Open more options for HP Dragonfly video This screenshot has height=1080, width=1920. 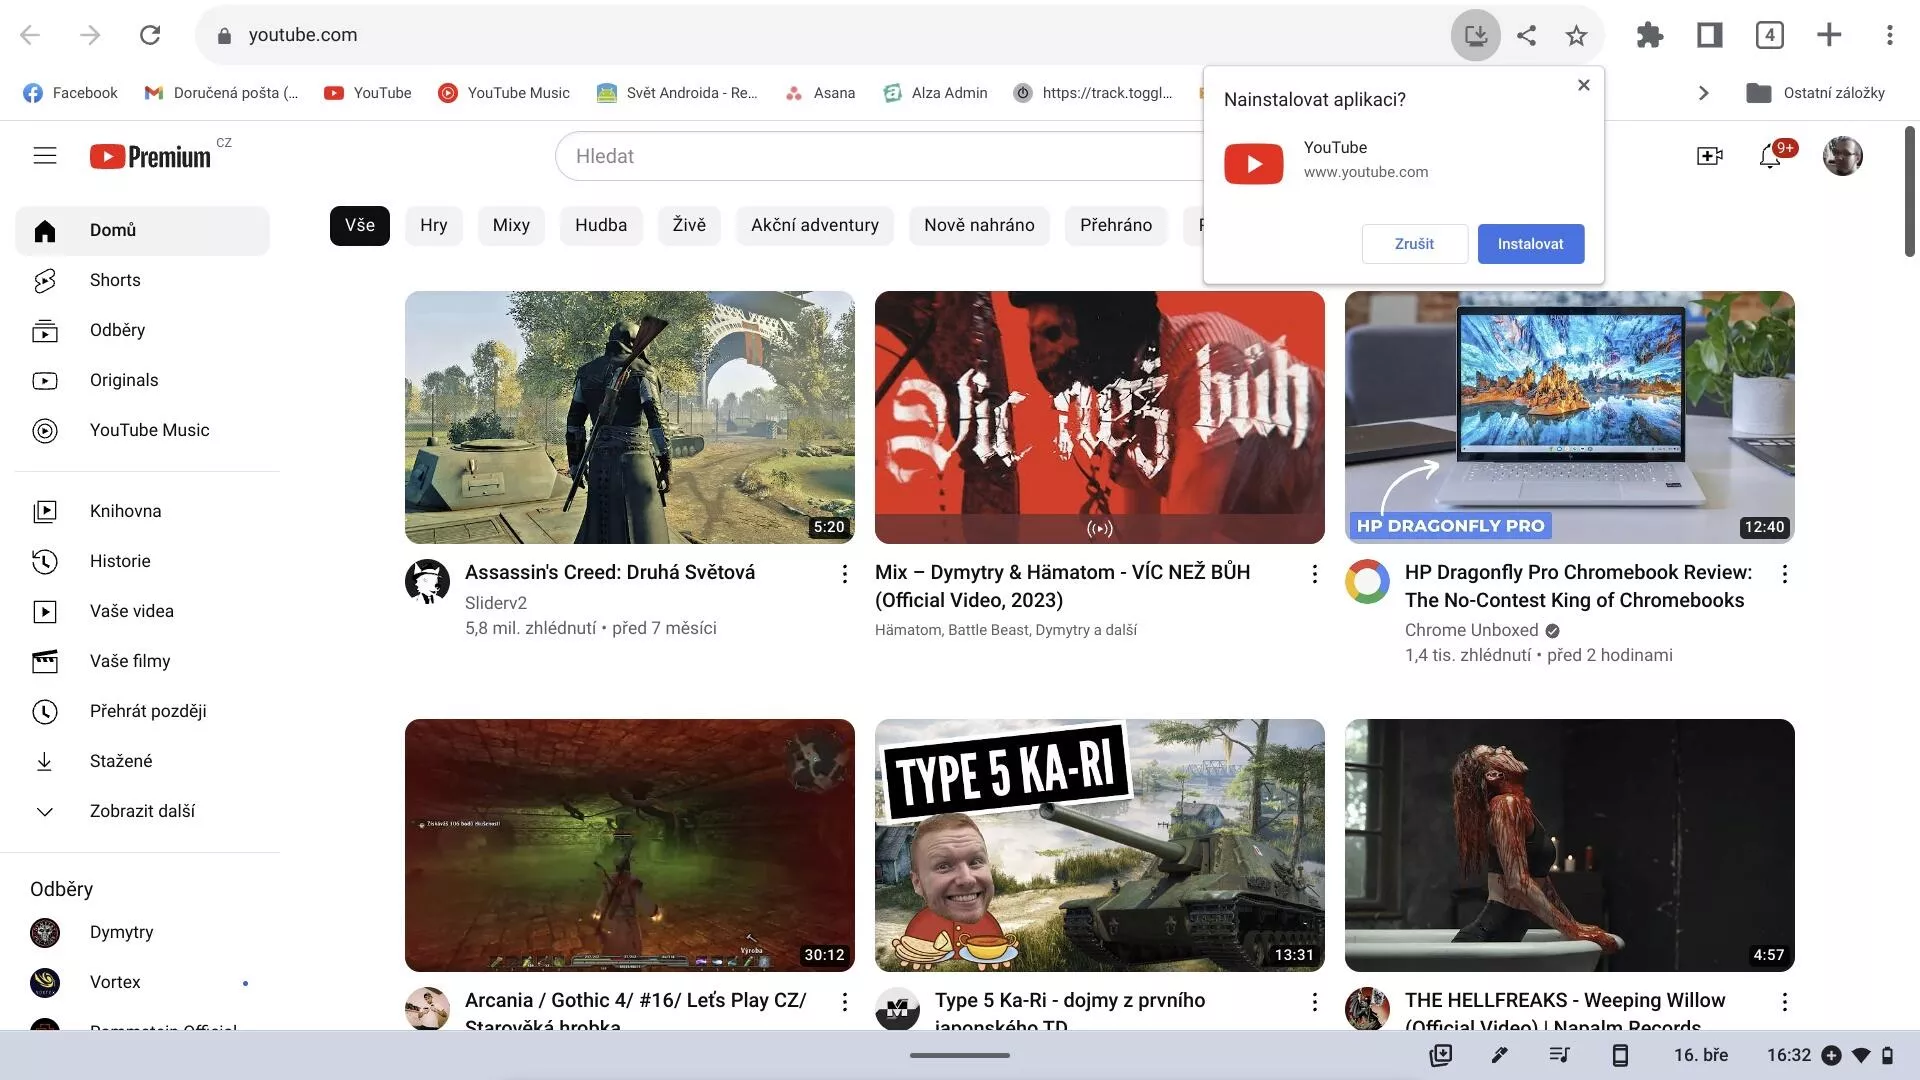click(1785, 574)
